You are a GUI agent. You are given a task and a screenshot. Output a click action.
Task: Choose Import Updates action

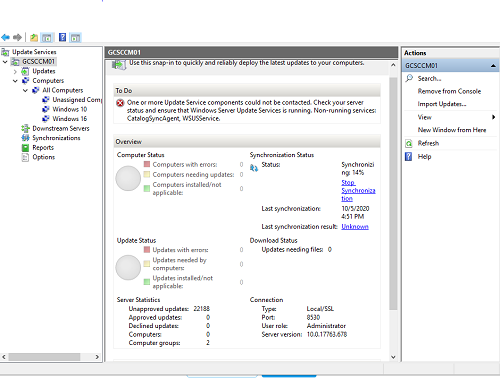442,104
